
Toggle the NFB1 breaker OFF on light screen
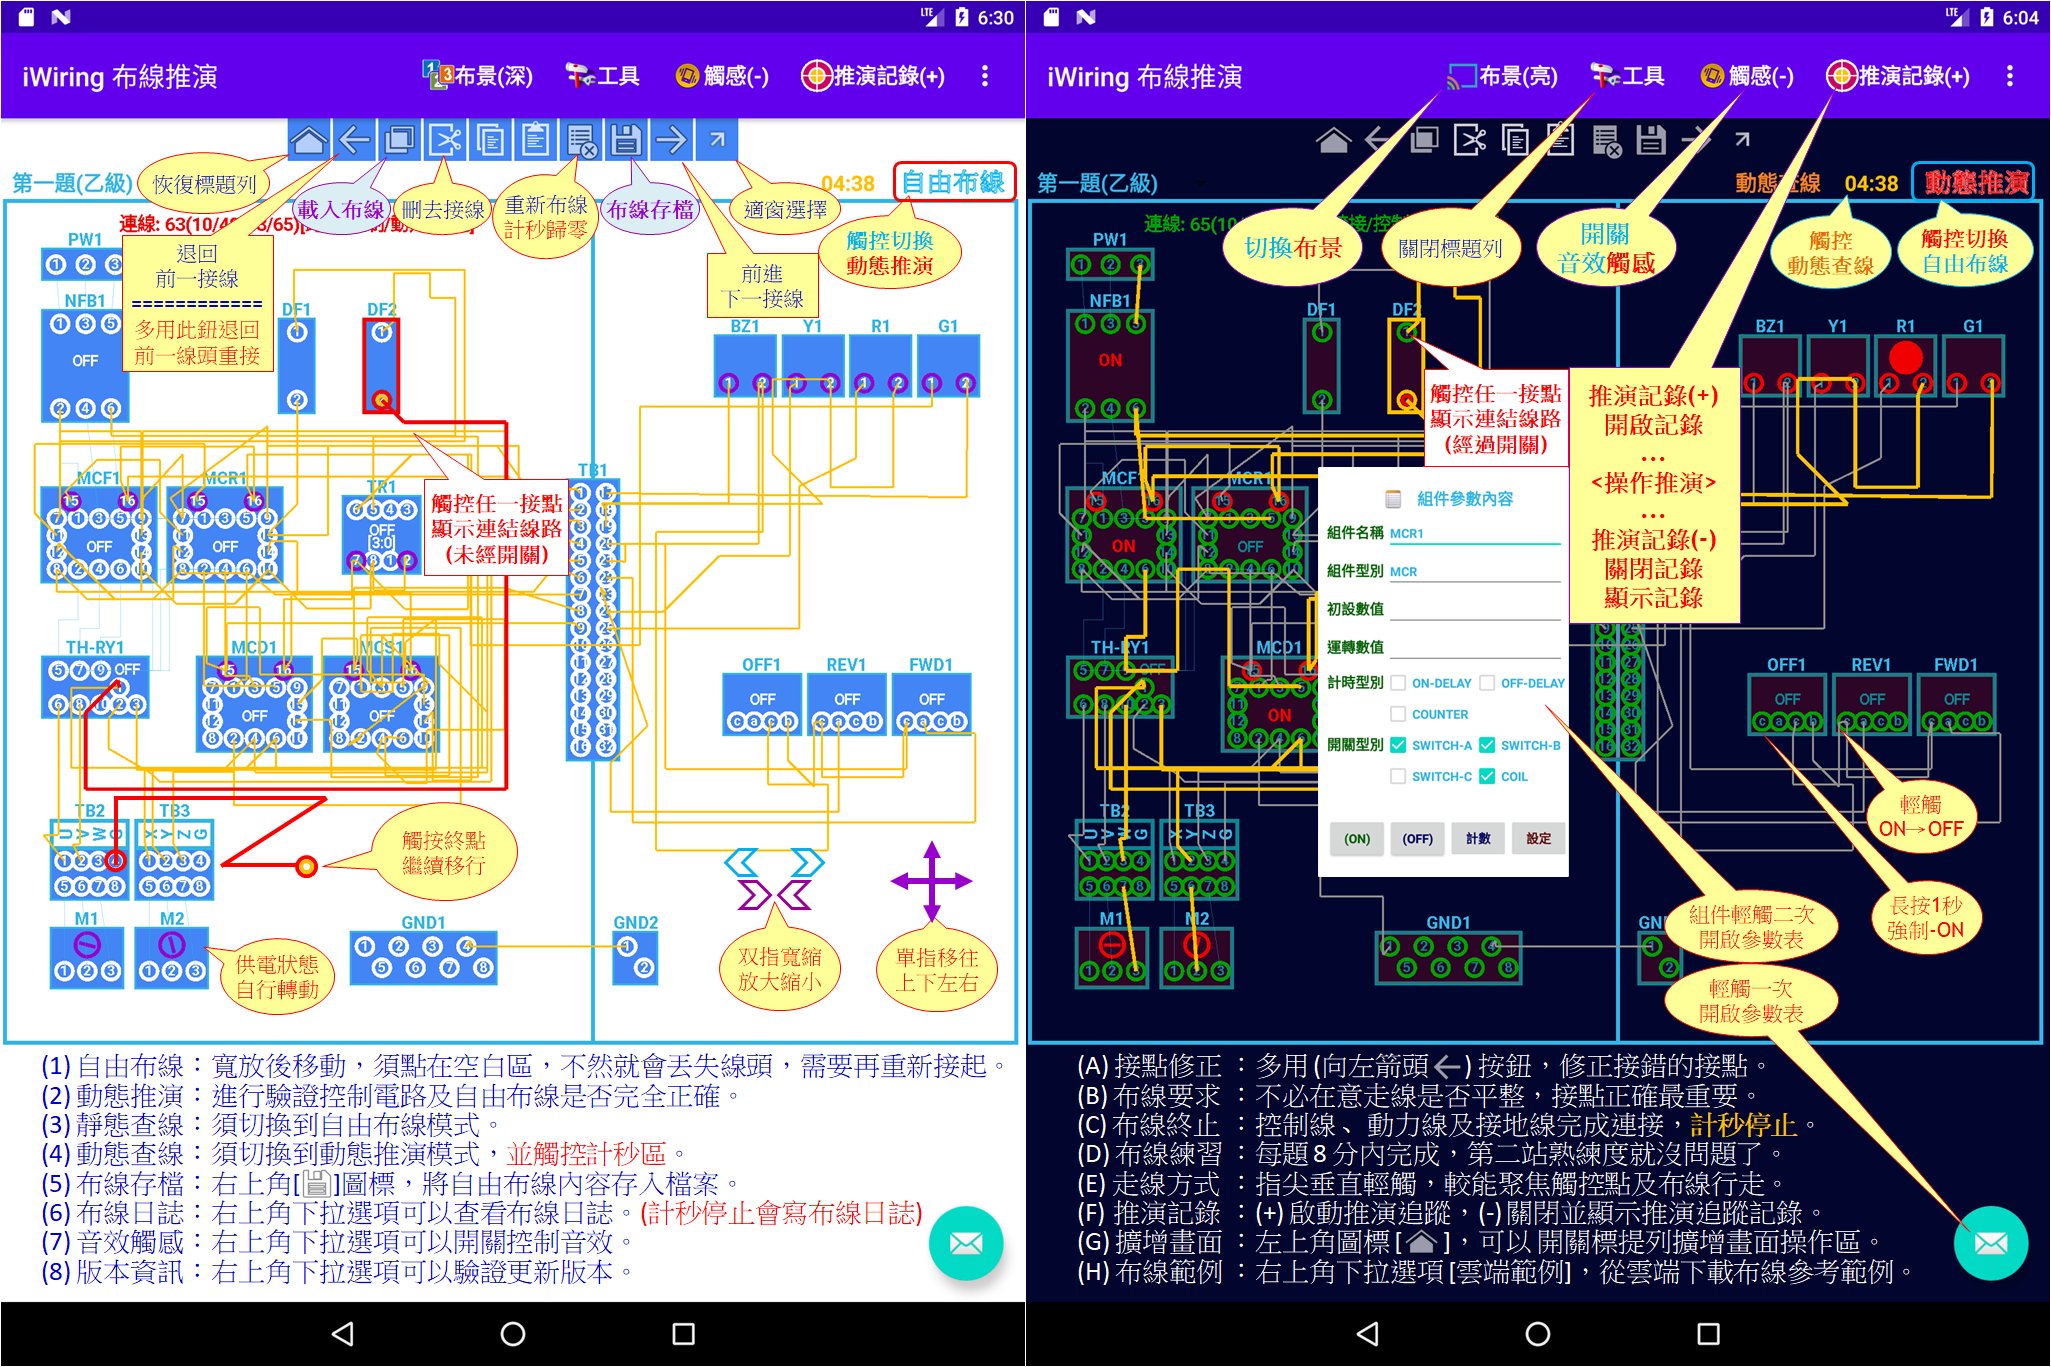(x=85, y=361)
